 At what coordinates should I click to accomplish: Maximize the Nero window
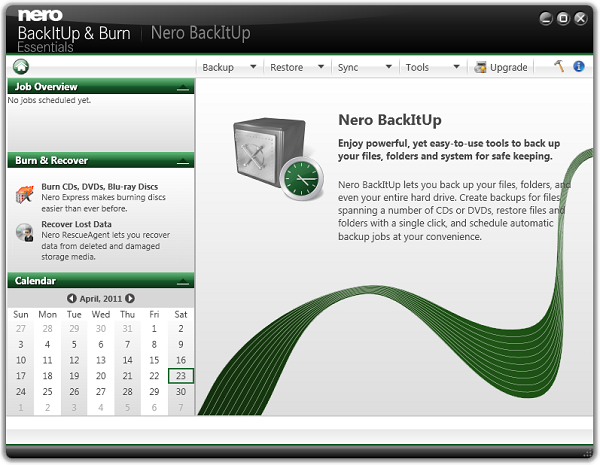coord(563,18)
